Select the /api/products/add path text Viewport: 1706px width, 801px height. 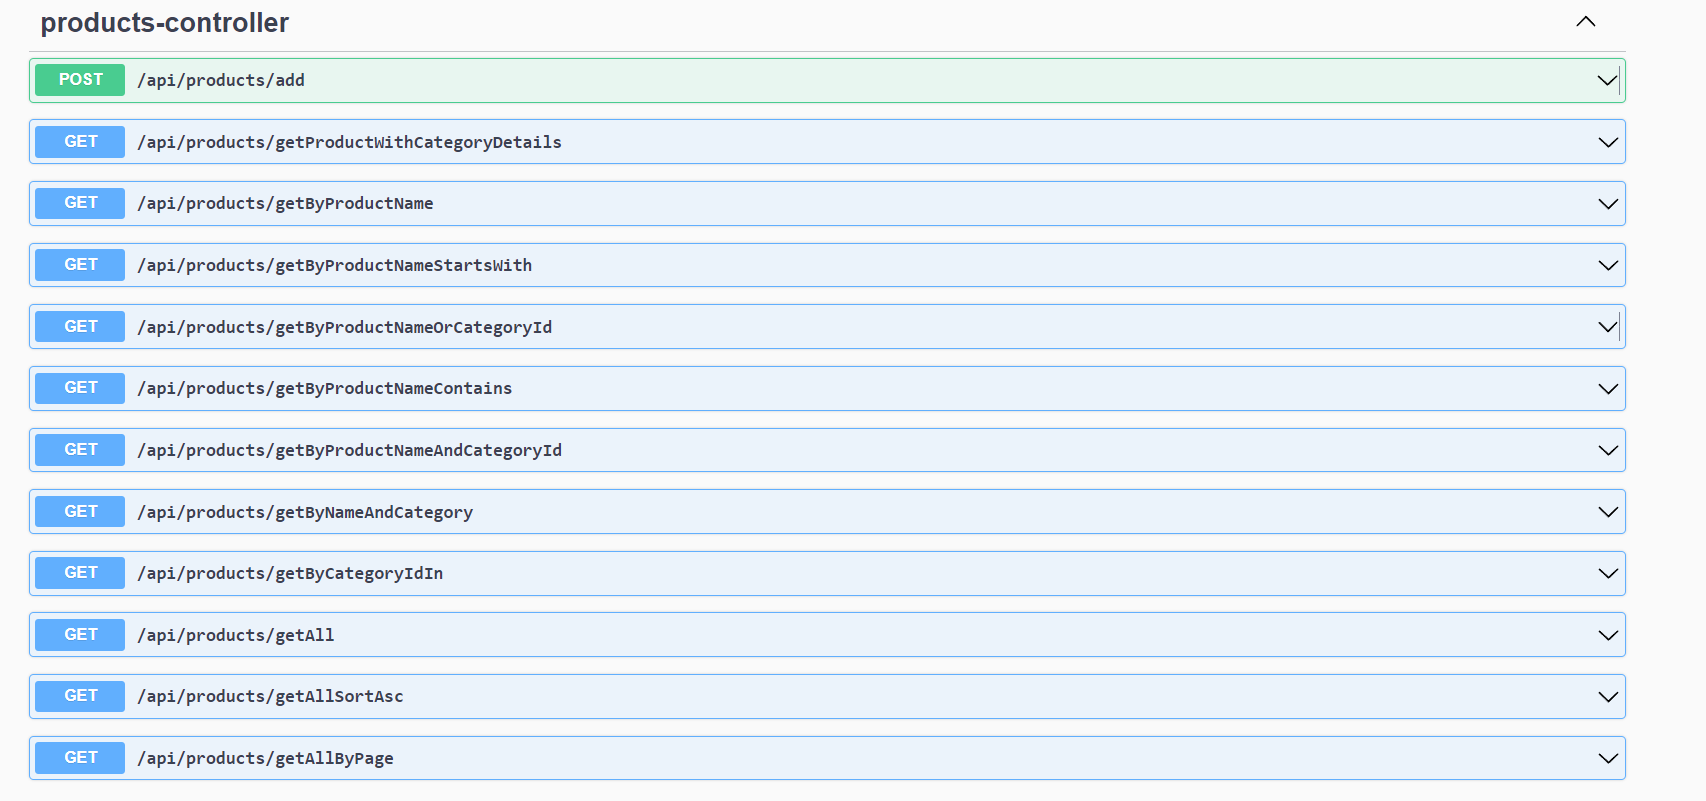221,80
